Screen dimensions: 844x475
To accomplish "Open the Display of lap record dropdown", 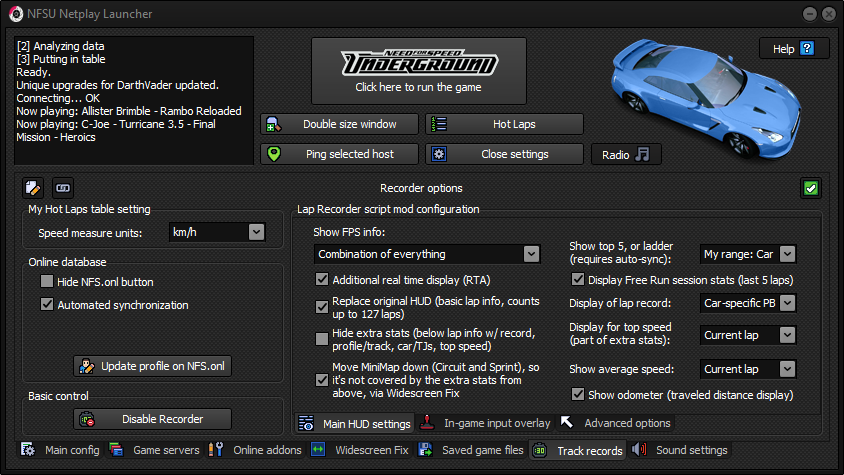I will coord(748,303).
